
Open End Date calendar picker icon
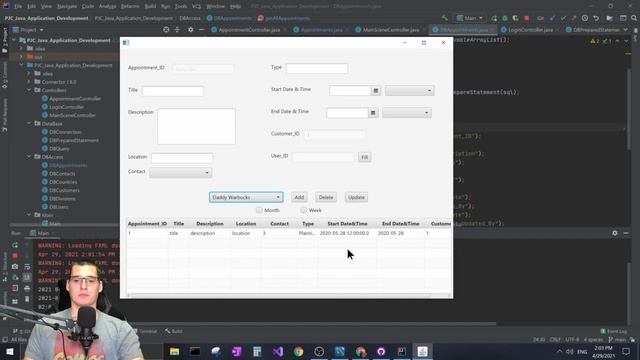tap(373, 113)
